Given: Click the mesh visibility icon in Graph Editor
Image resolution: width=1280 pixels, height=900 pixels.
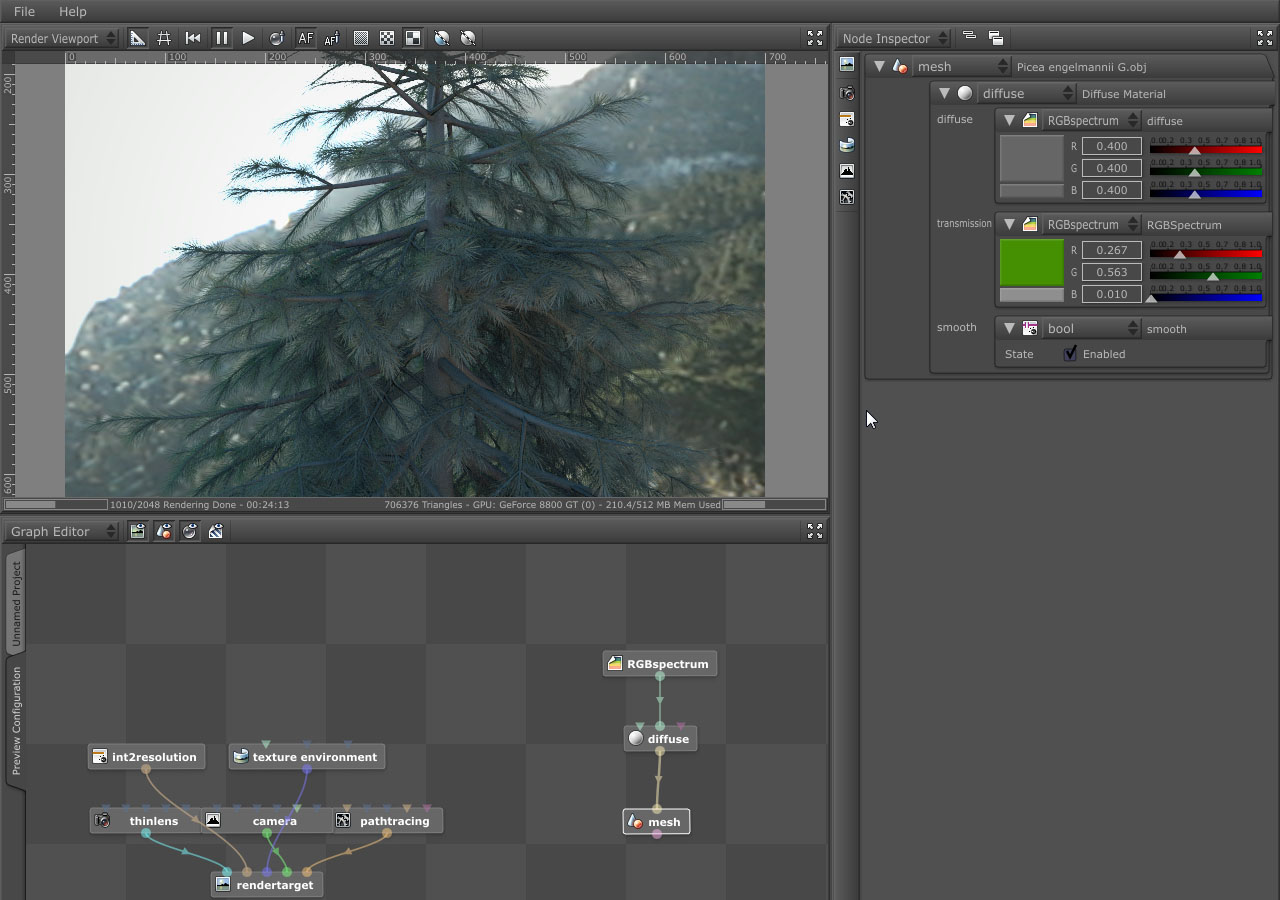Looking at the screenshot, I should 164,531.
